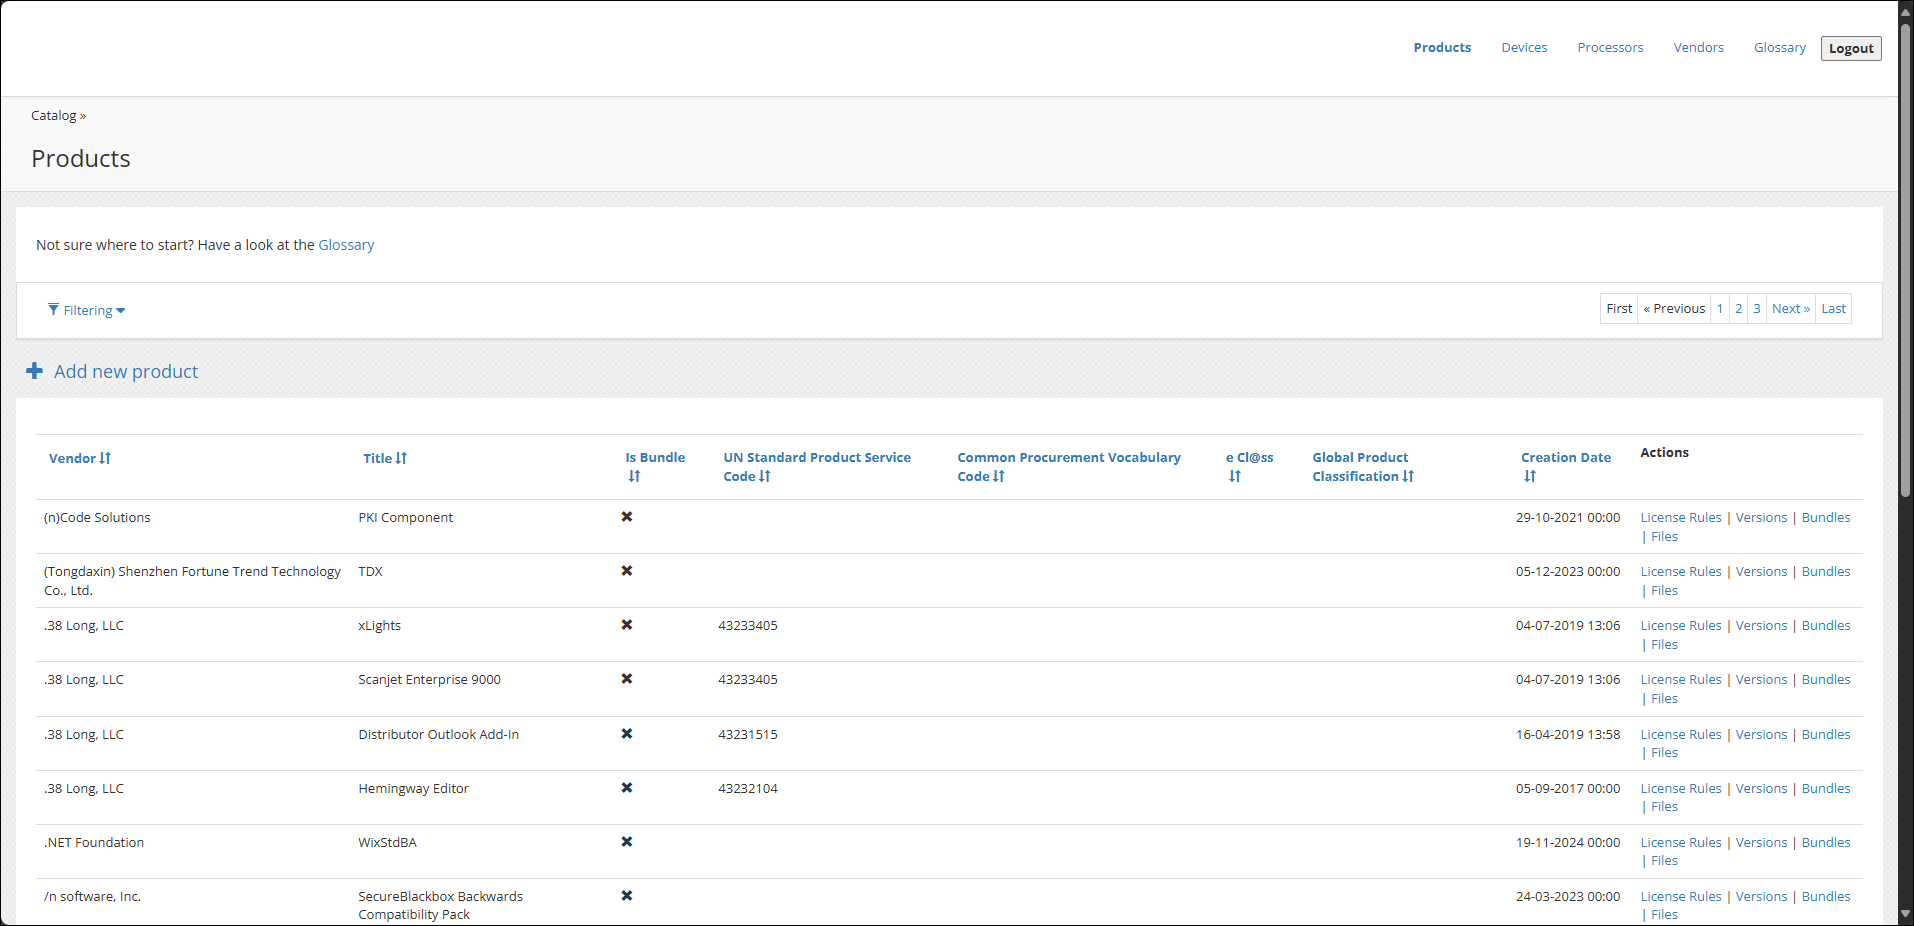
Task: Jump to the Last page
Action: (1833, 309)
